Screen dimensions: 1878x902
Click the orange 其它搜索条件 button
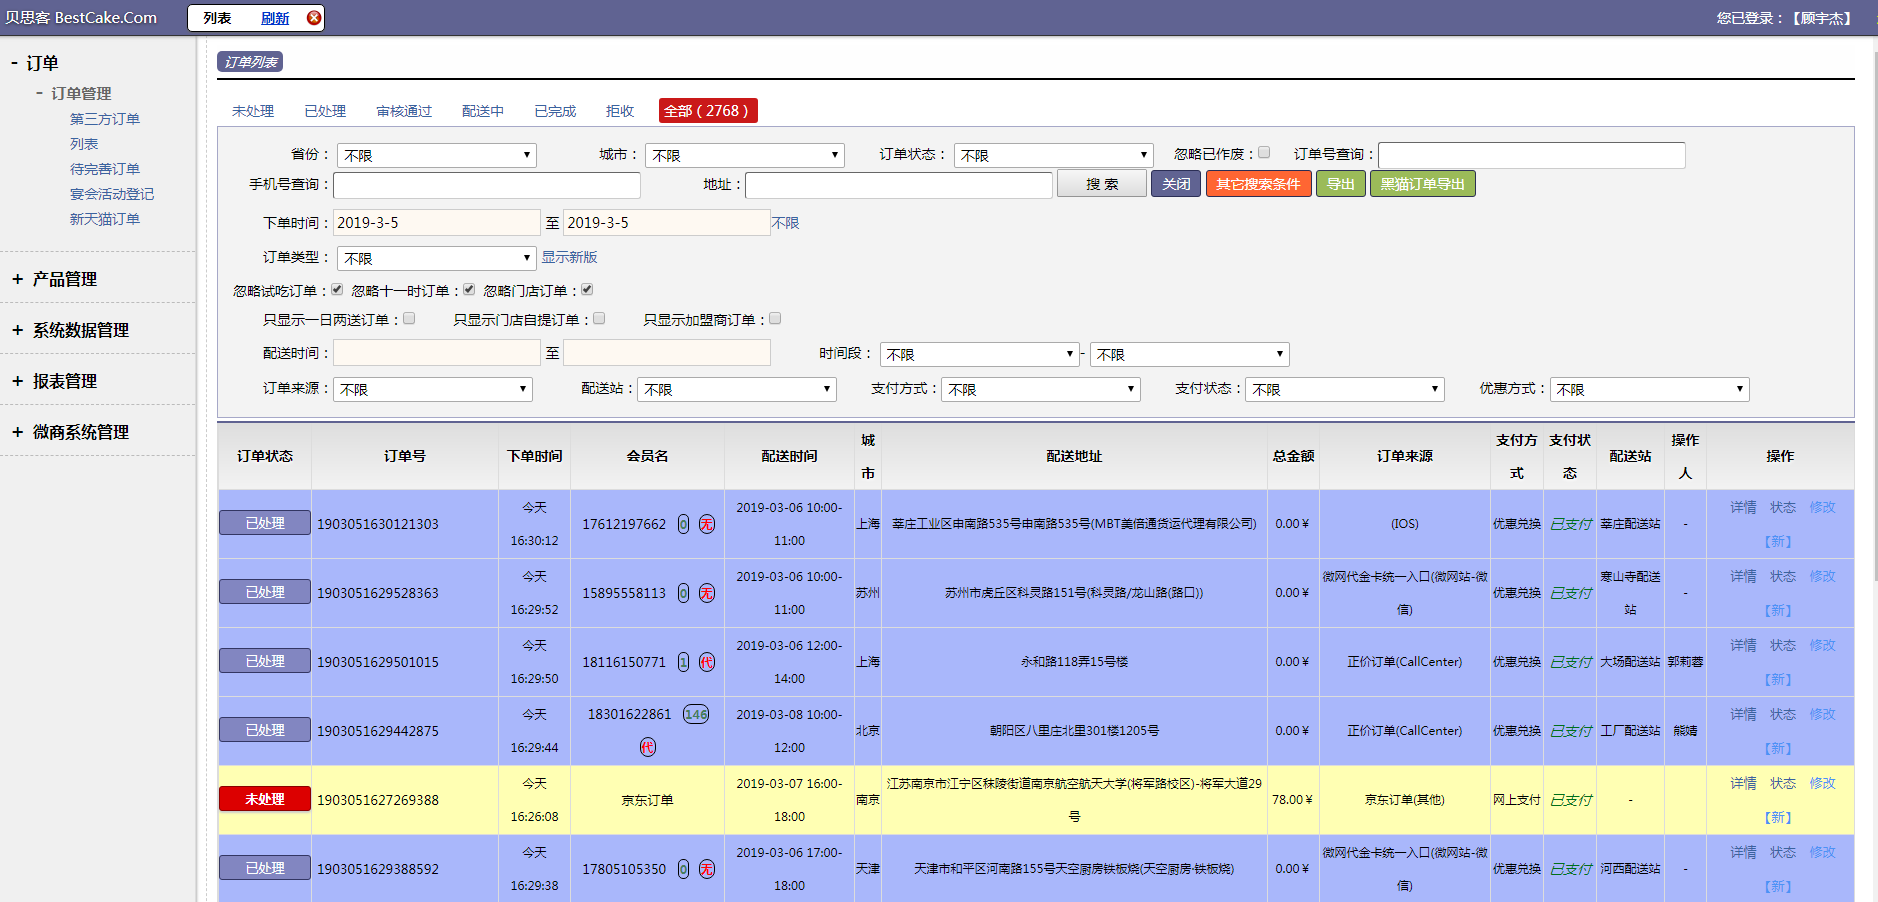point(1259,184)
